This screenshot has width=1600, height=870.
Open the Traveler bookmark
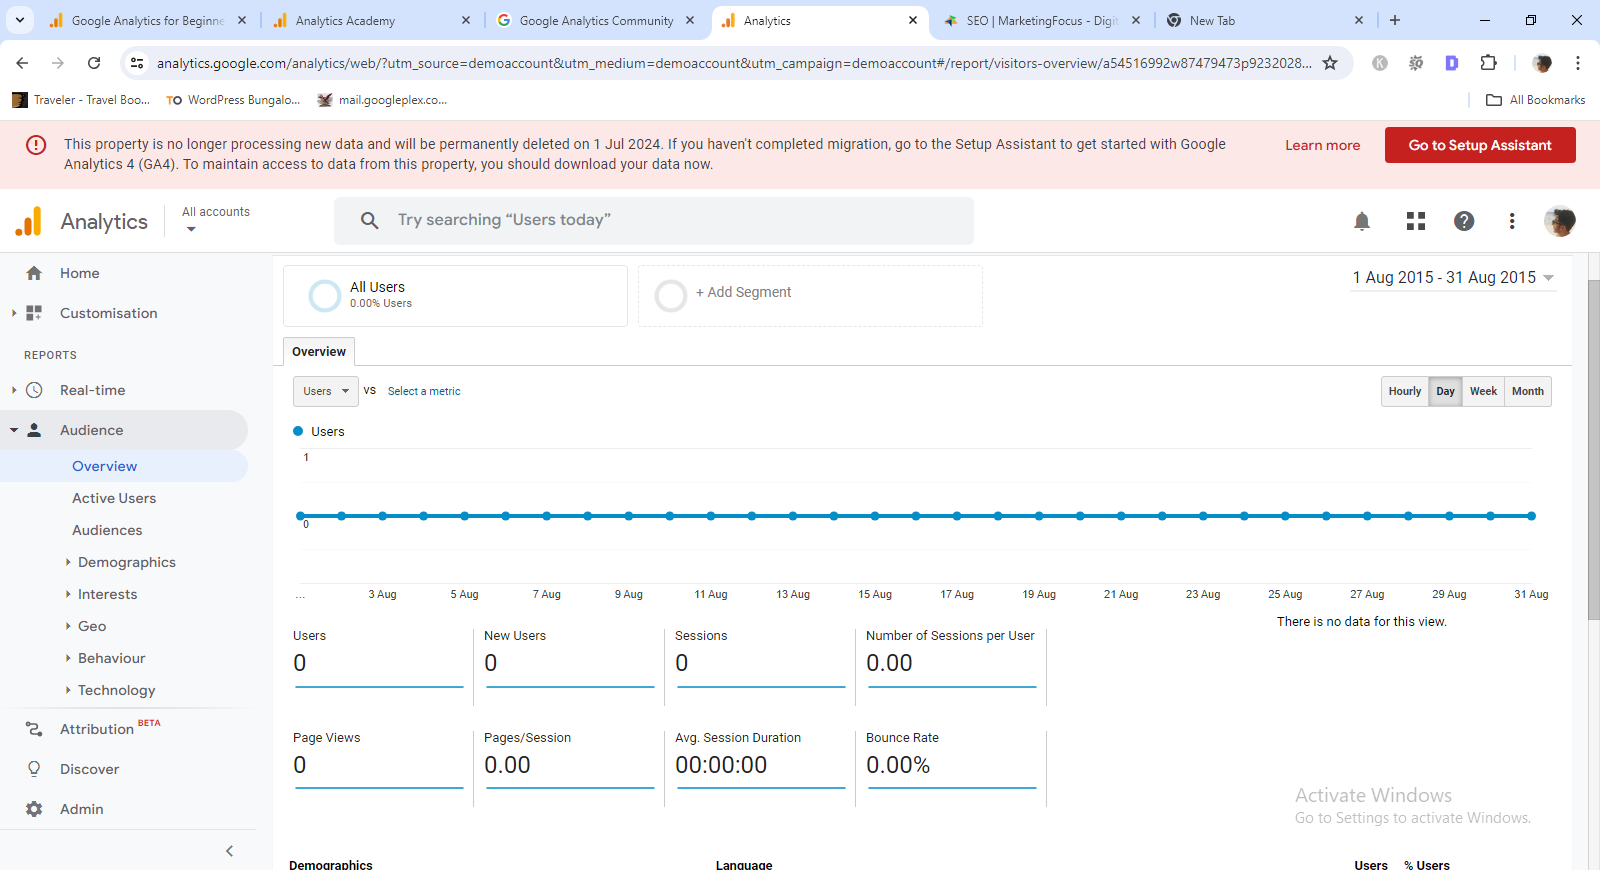point(80,100)
